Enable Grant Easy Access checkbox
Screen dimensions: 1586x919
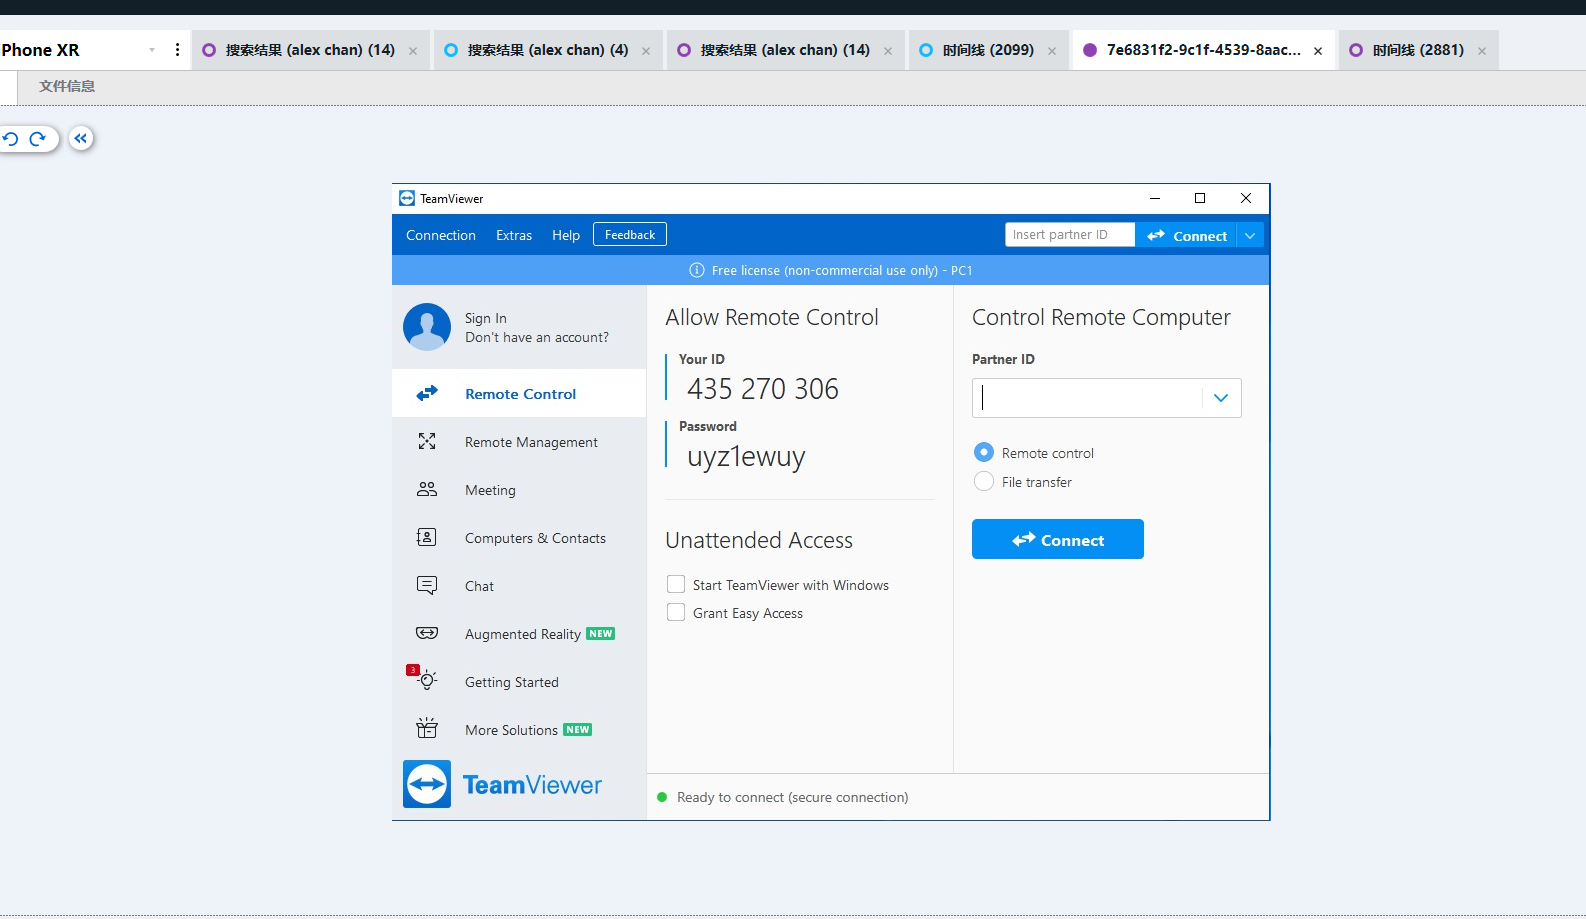click(x=676, y=612)
